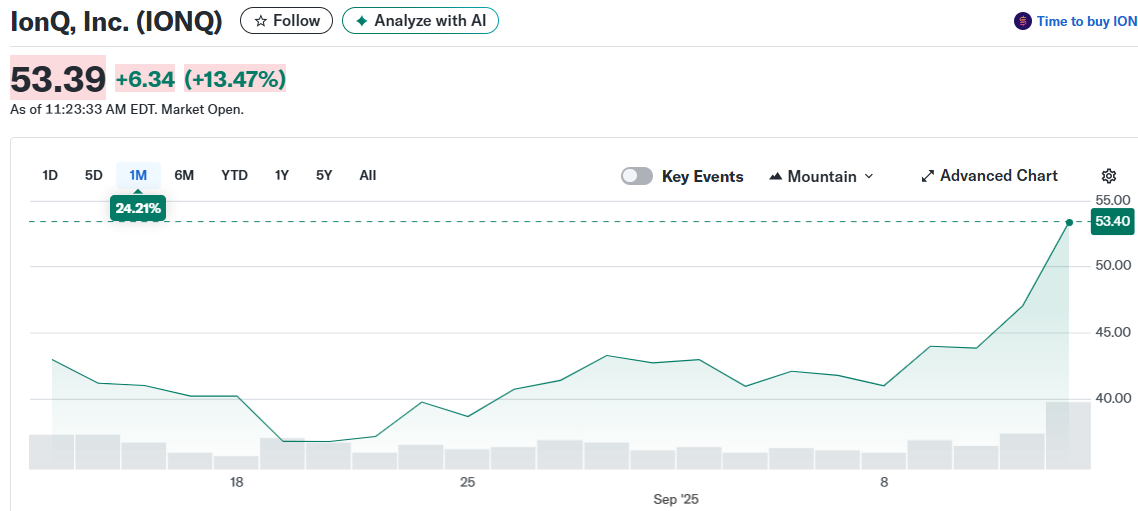
Task: Open the Time to buy ION link
Action: pyautogui.click(x=1086, y=21)
